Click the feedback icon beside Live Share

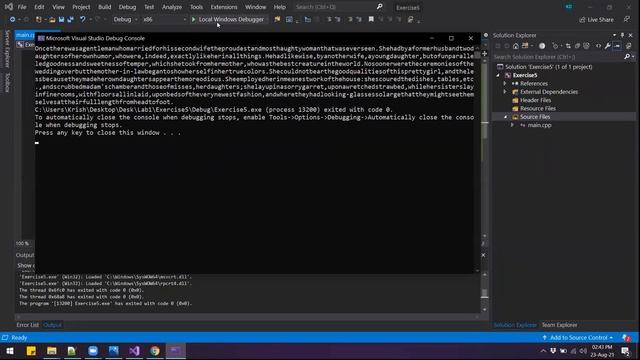[x=627, y=19]
